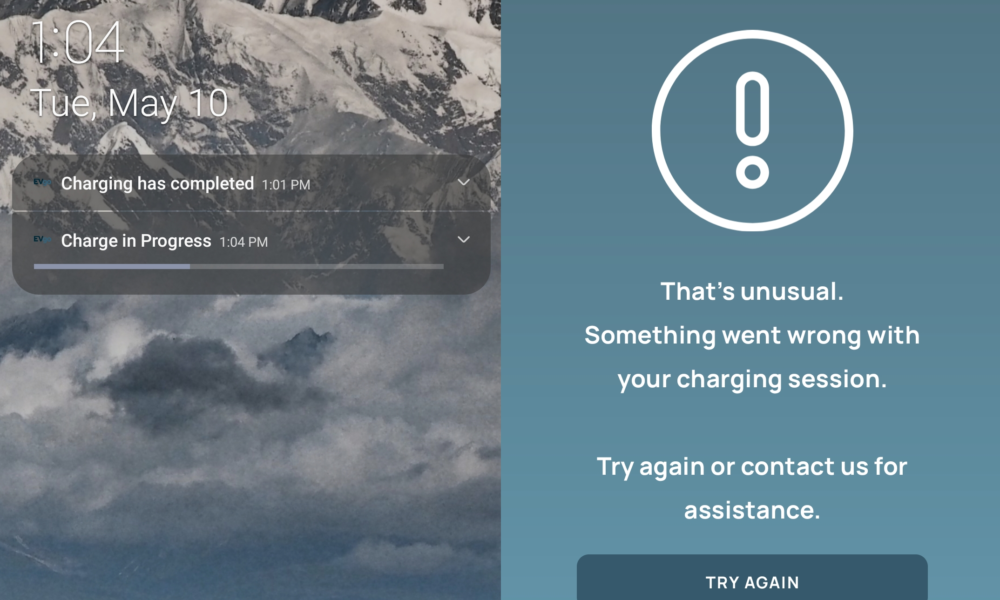
Task: Click the That's unusual heading
Action: (752, 291)
